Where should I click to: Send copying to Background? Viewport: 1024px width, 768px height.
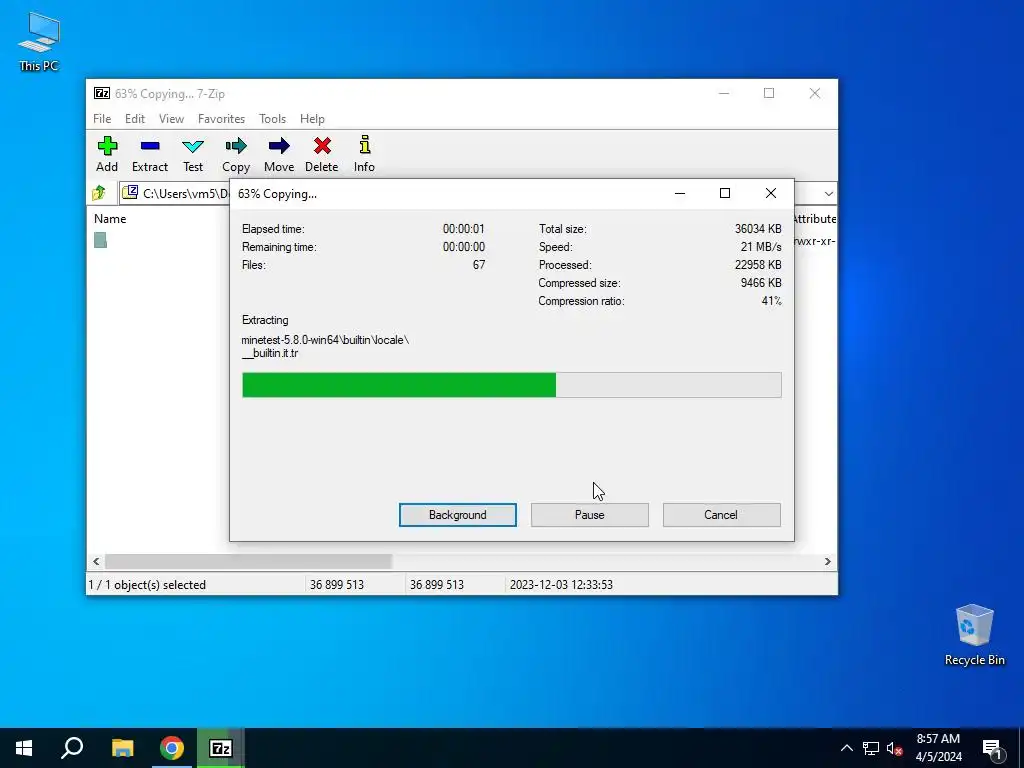coord(458,515)
